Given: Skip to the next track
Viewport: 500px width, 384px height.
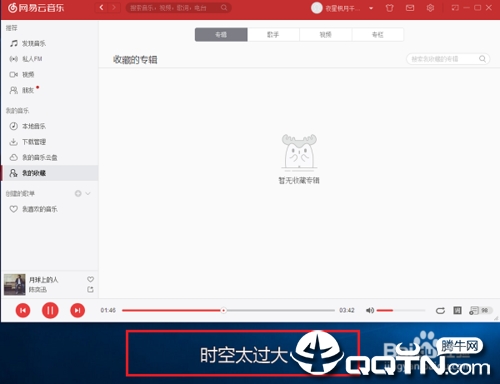Looking at the screenshot, I should 77,311.
